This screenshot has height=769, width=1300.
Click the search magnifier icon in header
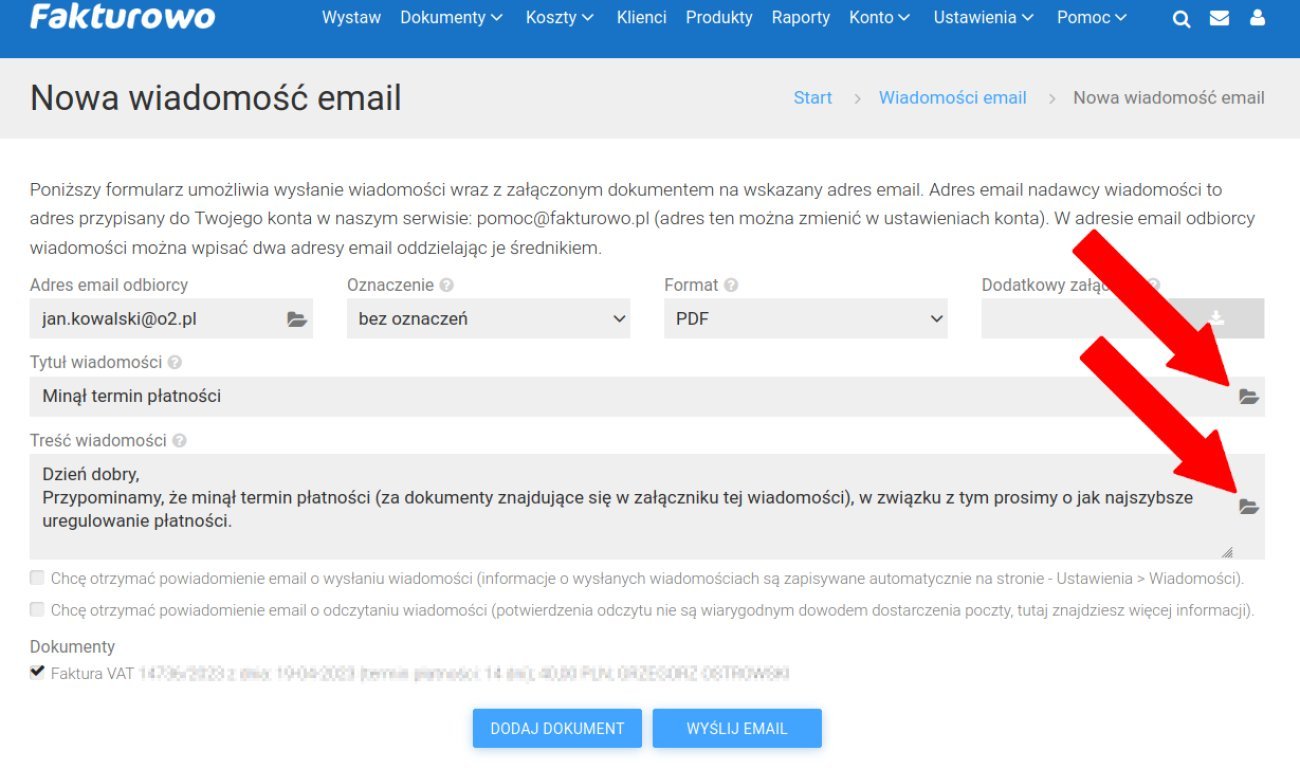[x=1181, y=19]
